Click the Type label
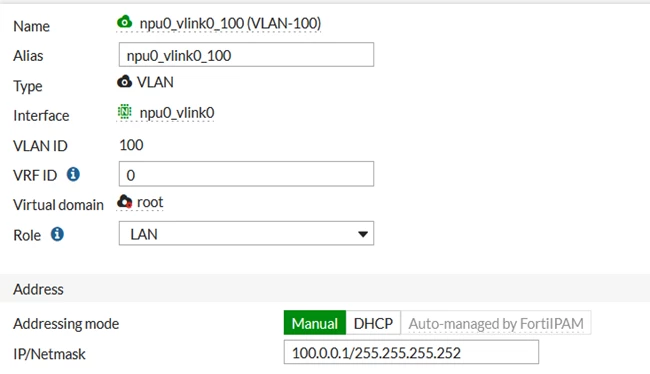This screenshot has height=374, width=650. [28, 86]
